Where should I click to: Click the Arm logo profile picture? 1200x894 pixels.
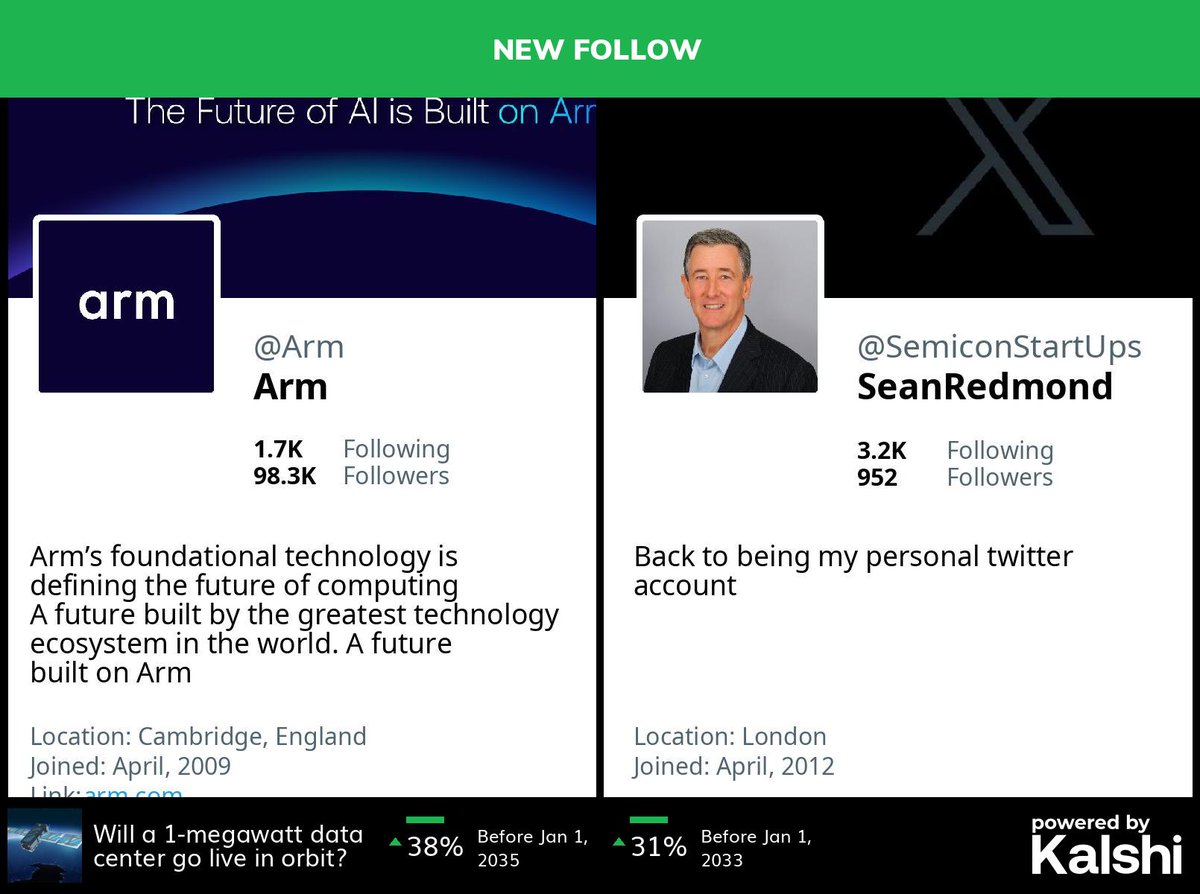point(127,306)
